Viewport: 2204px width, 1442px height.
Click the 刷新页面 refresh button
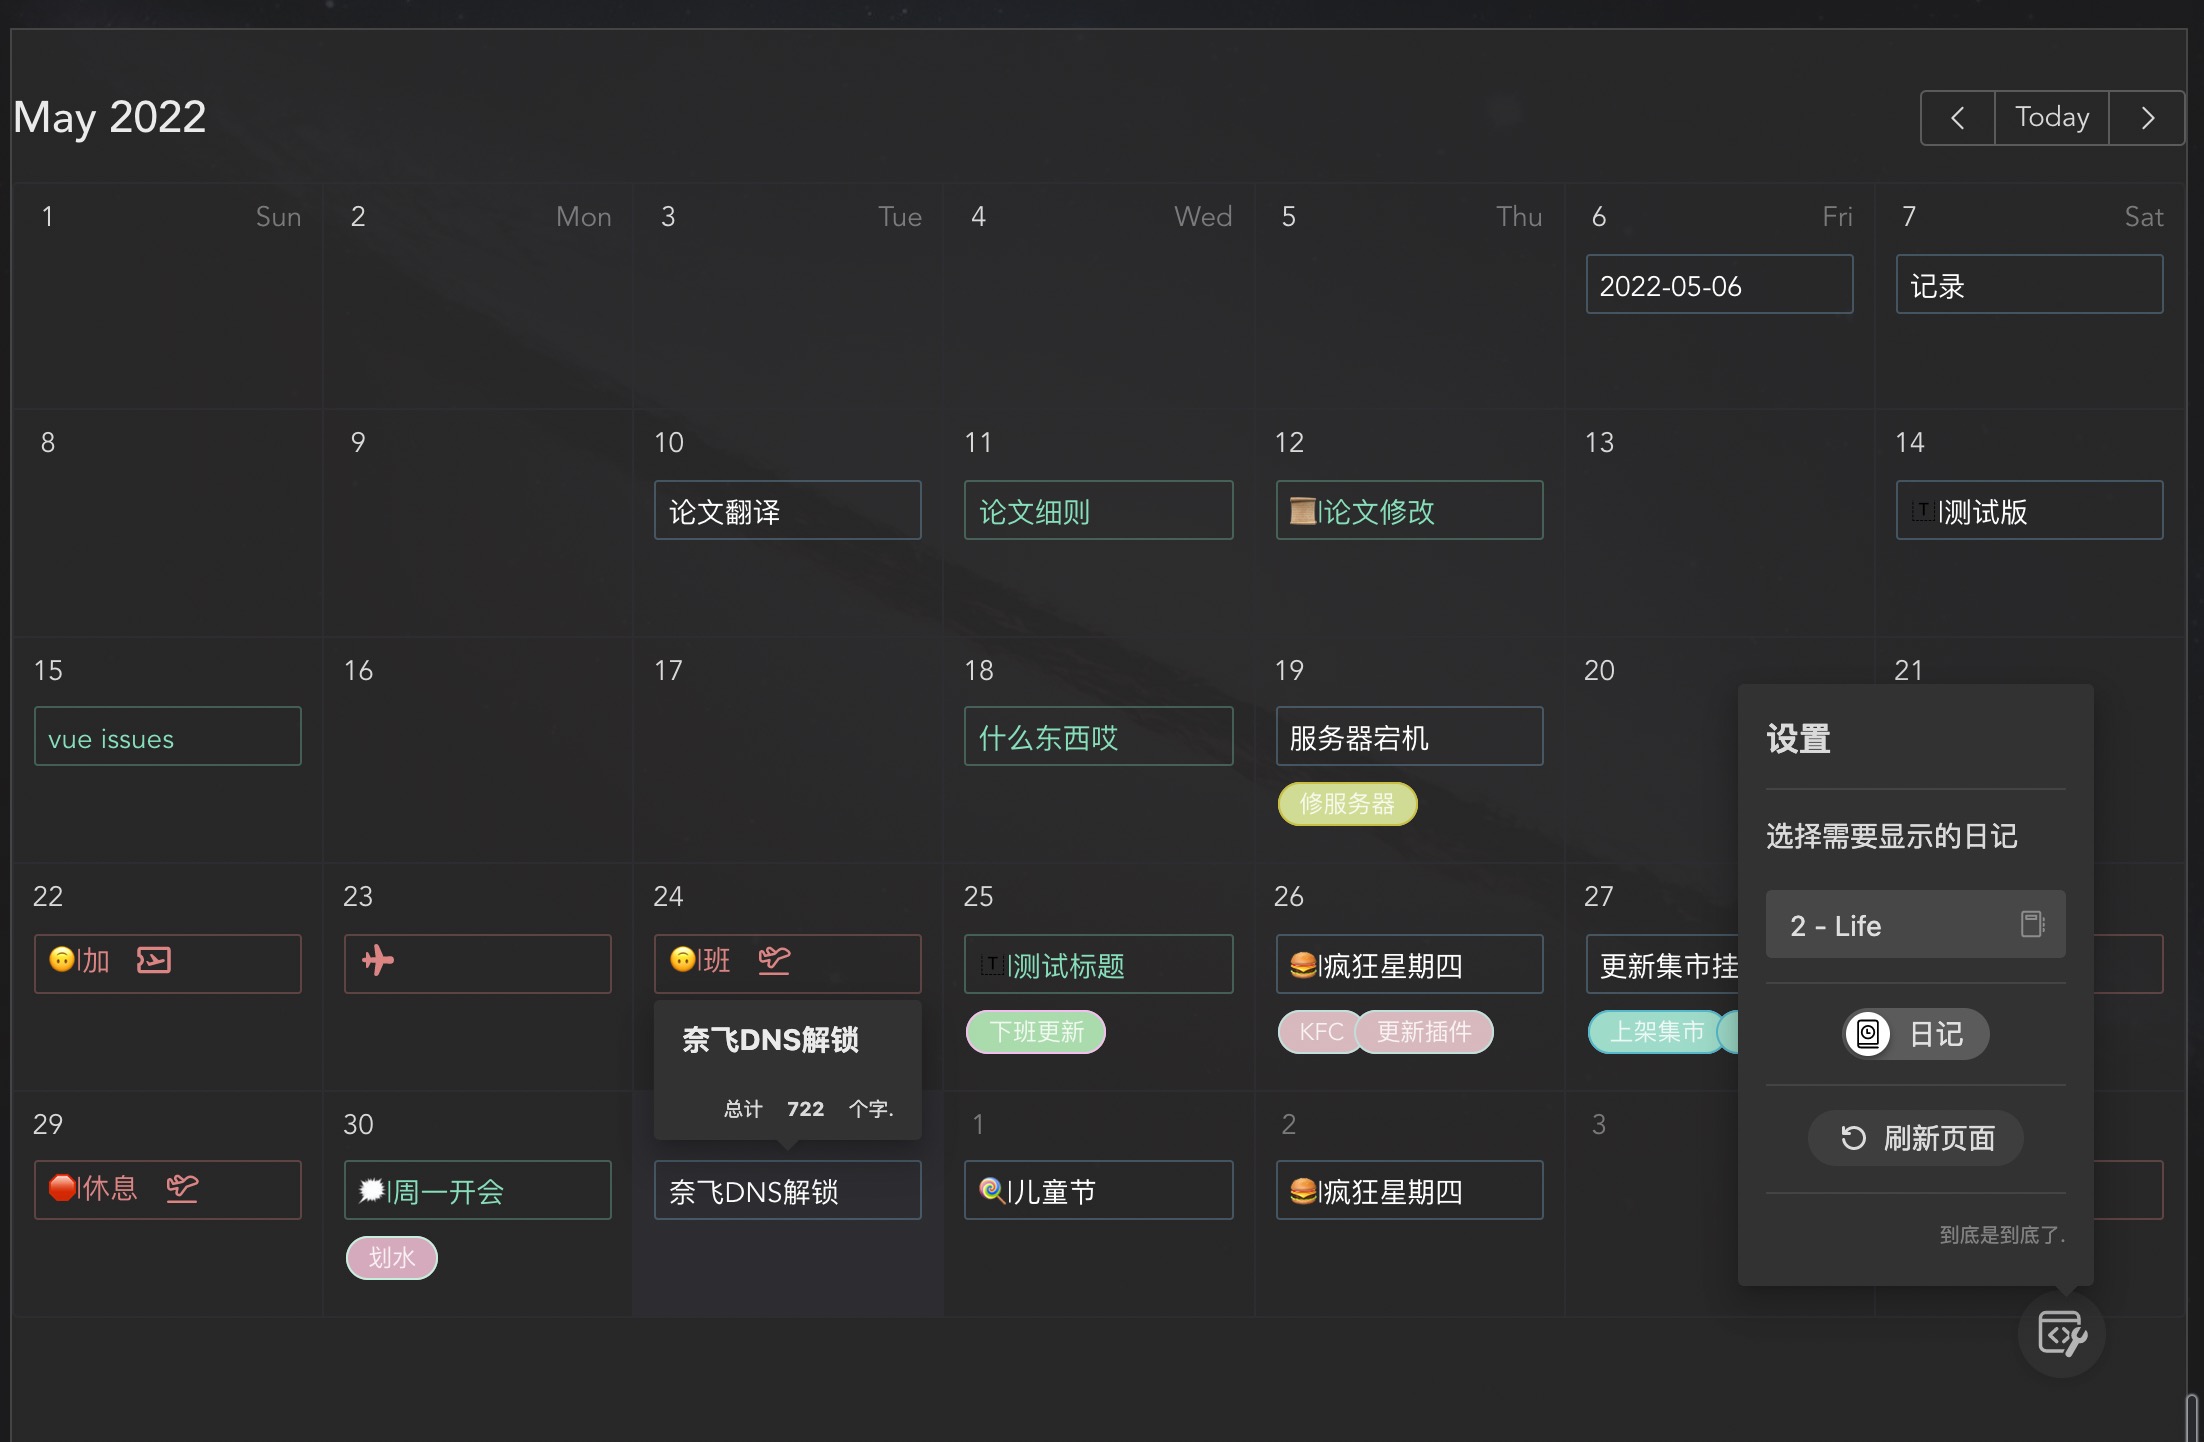[x=1915, y=1138]
